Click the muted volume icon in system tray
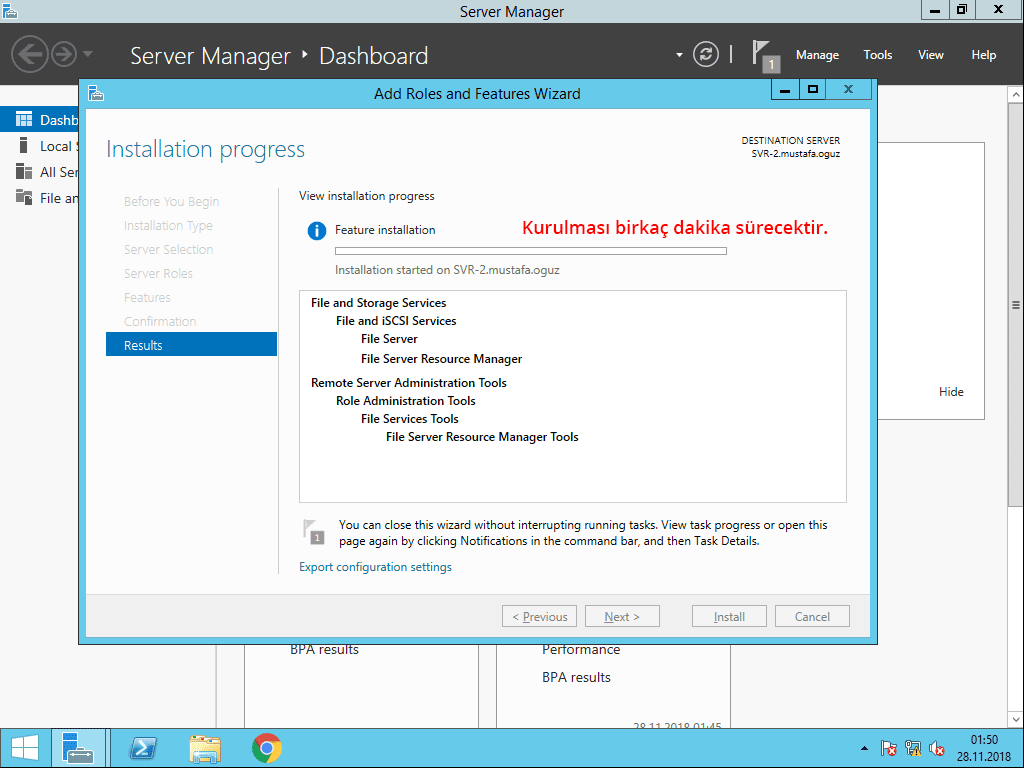This screenshot has width=1024, height=768. coord(937,747)
